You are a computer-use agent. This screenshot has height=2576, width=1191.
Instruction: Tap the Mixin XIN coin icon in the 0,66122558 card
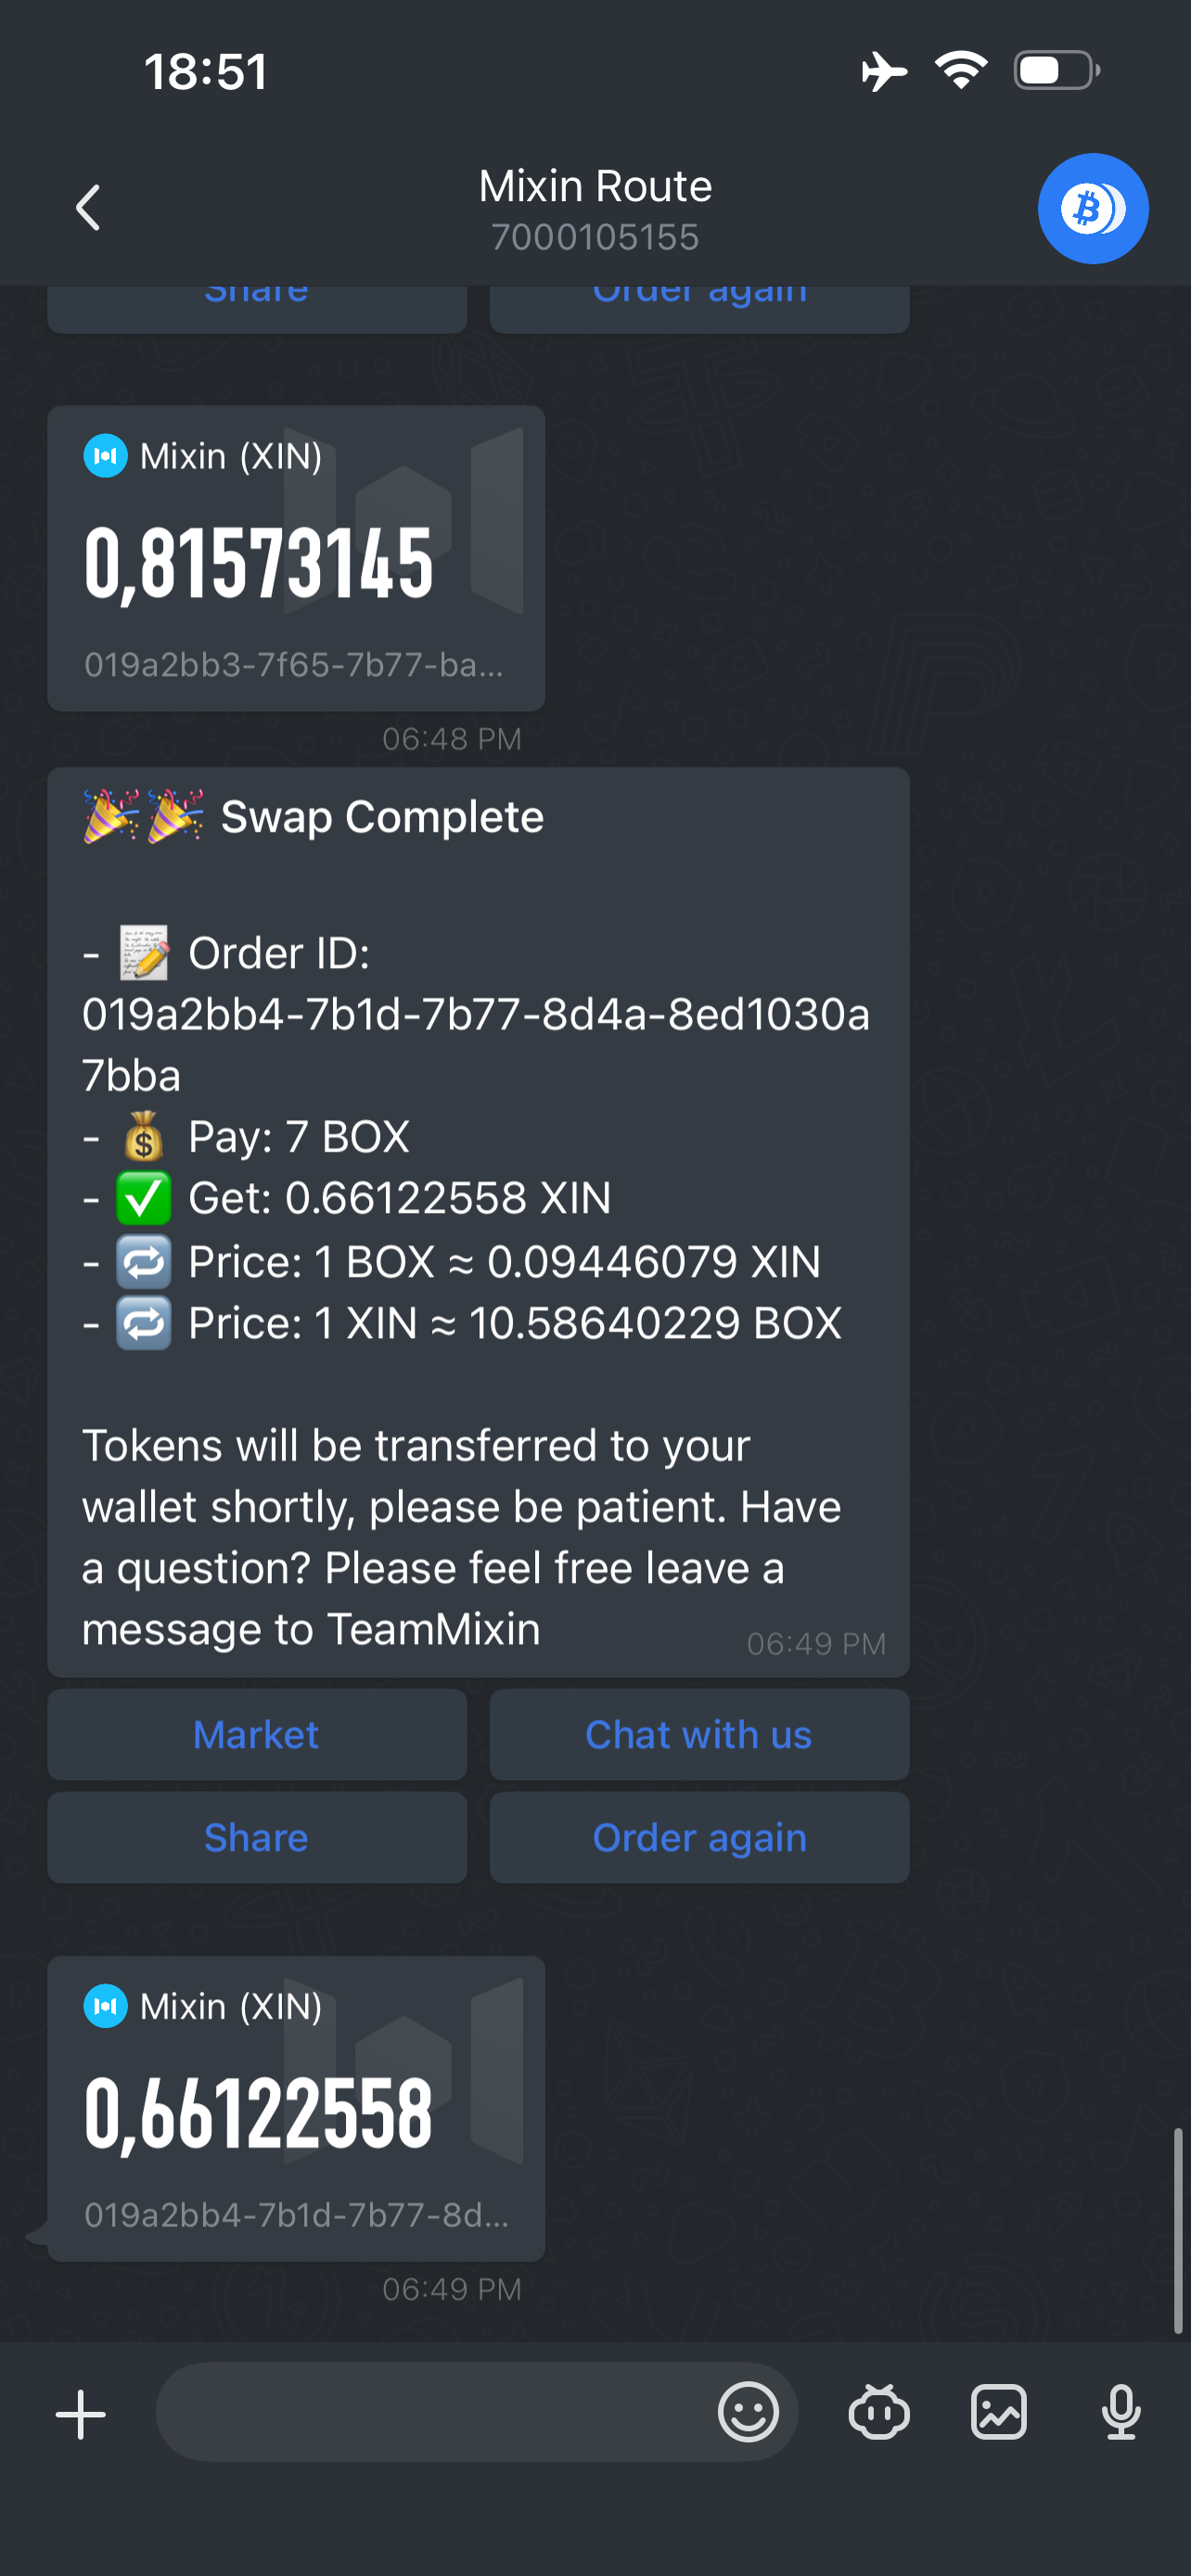pyautogui.click(x=105, y=2006)
